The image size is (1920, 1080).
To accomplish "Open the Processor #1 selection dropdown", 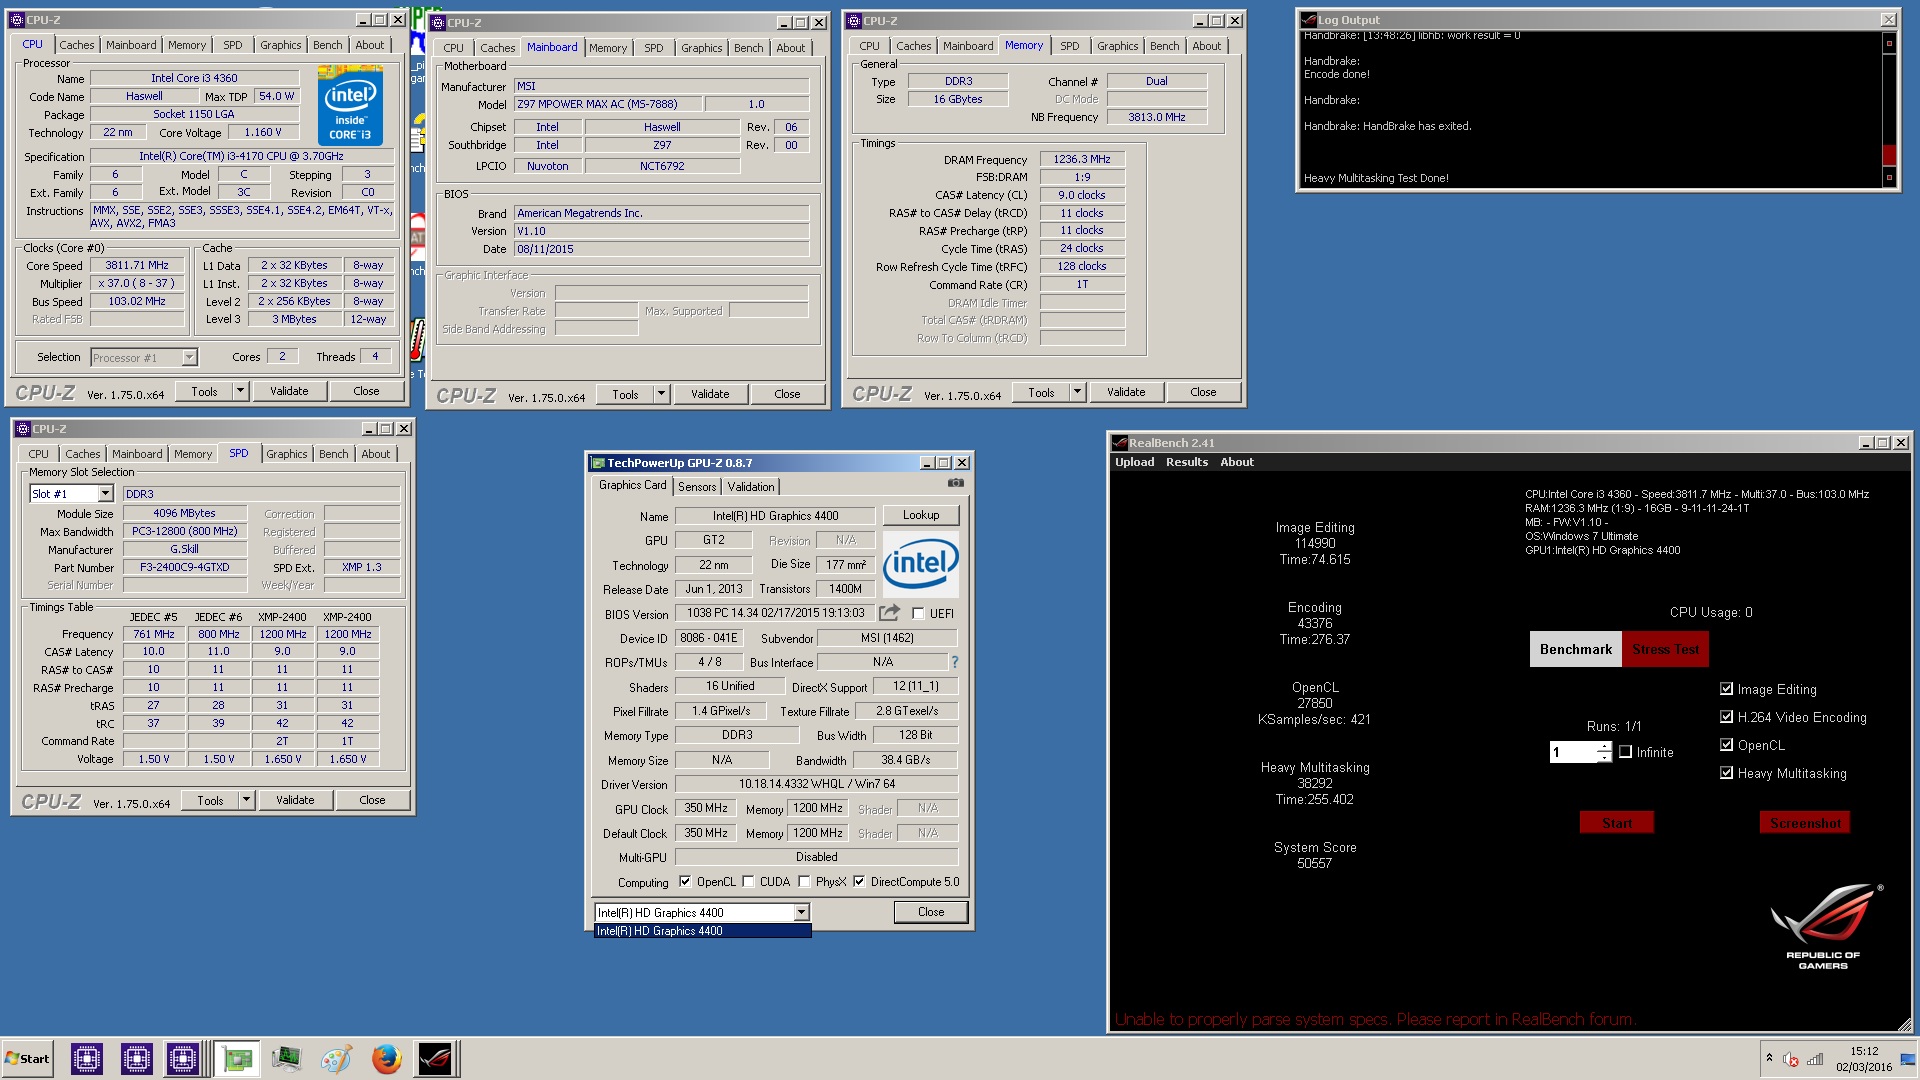I will click(x=189, y=357).
